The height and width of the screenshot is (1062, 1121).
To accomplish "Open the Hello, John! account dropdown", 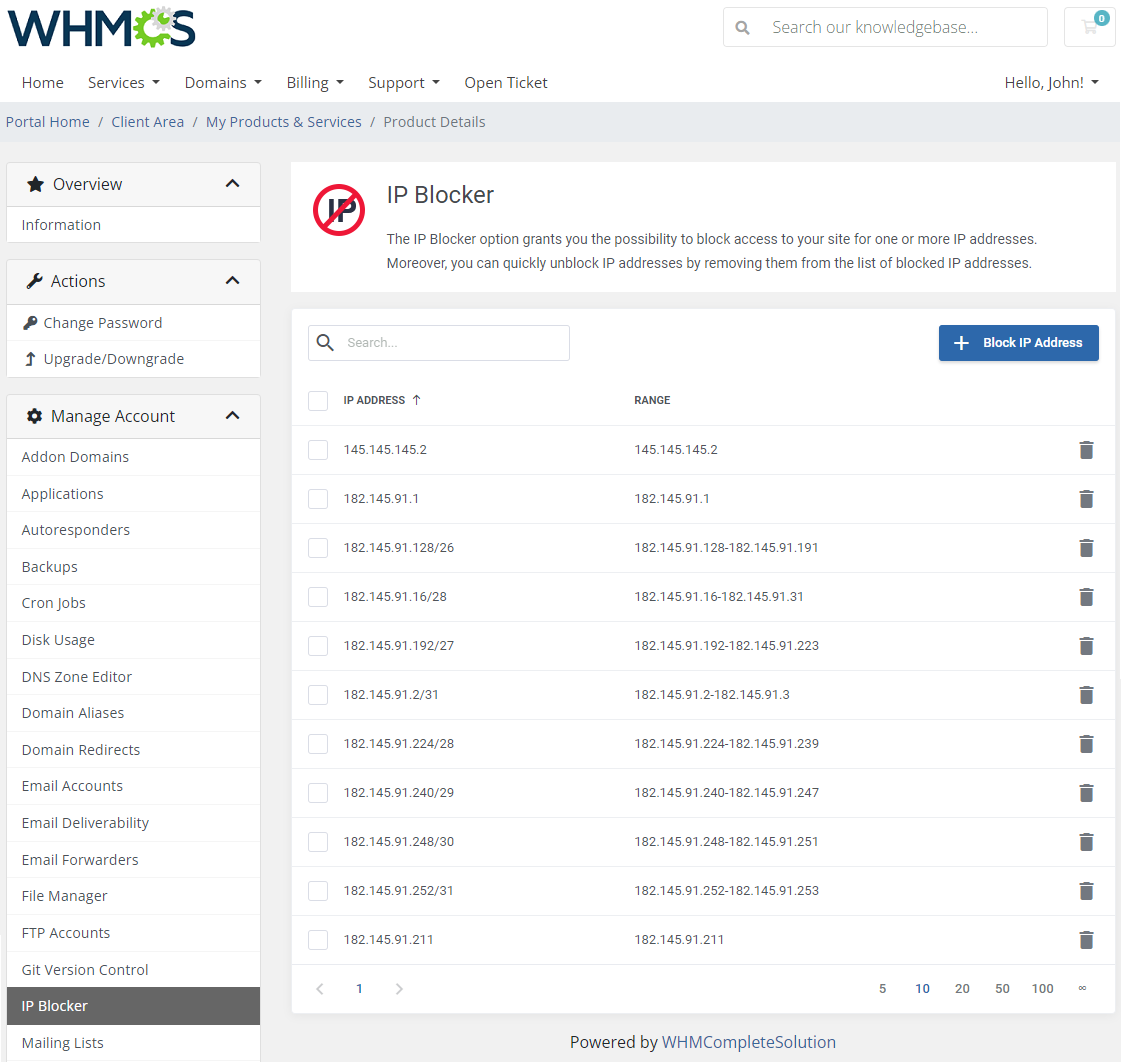I will 1051,83.
